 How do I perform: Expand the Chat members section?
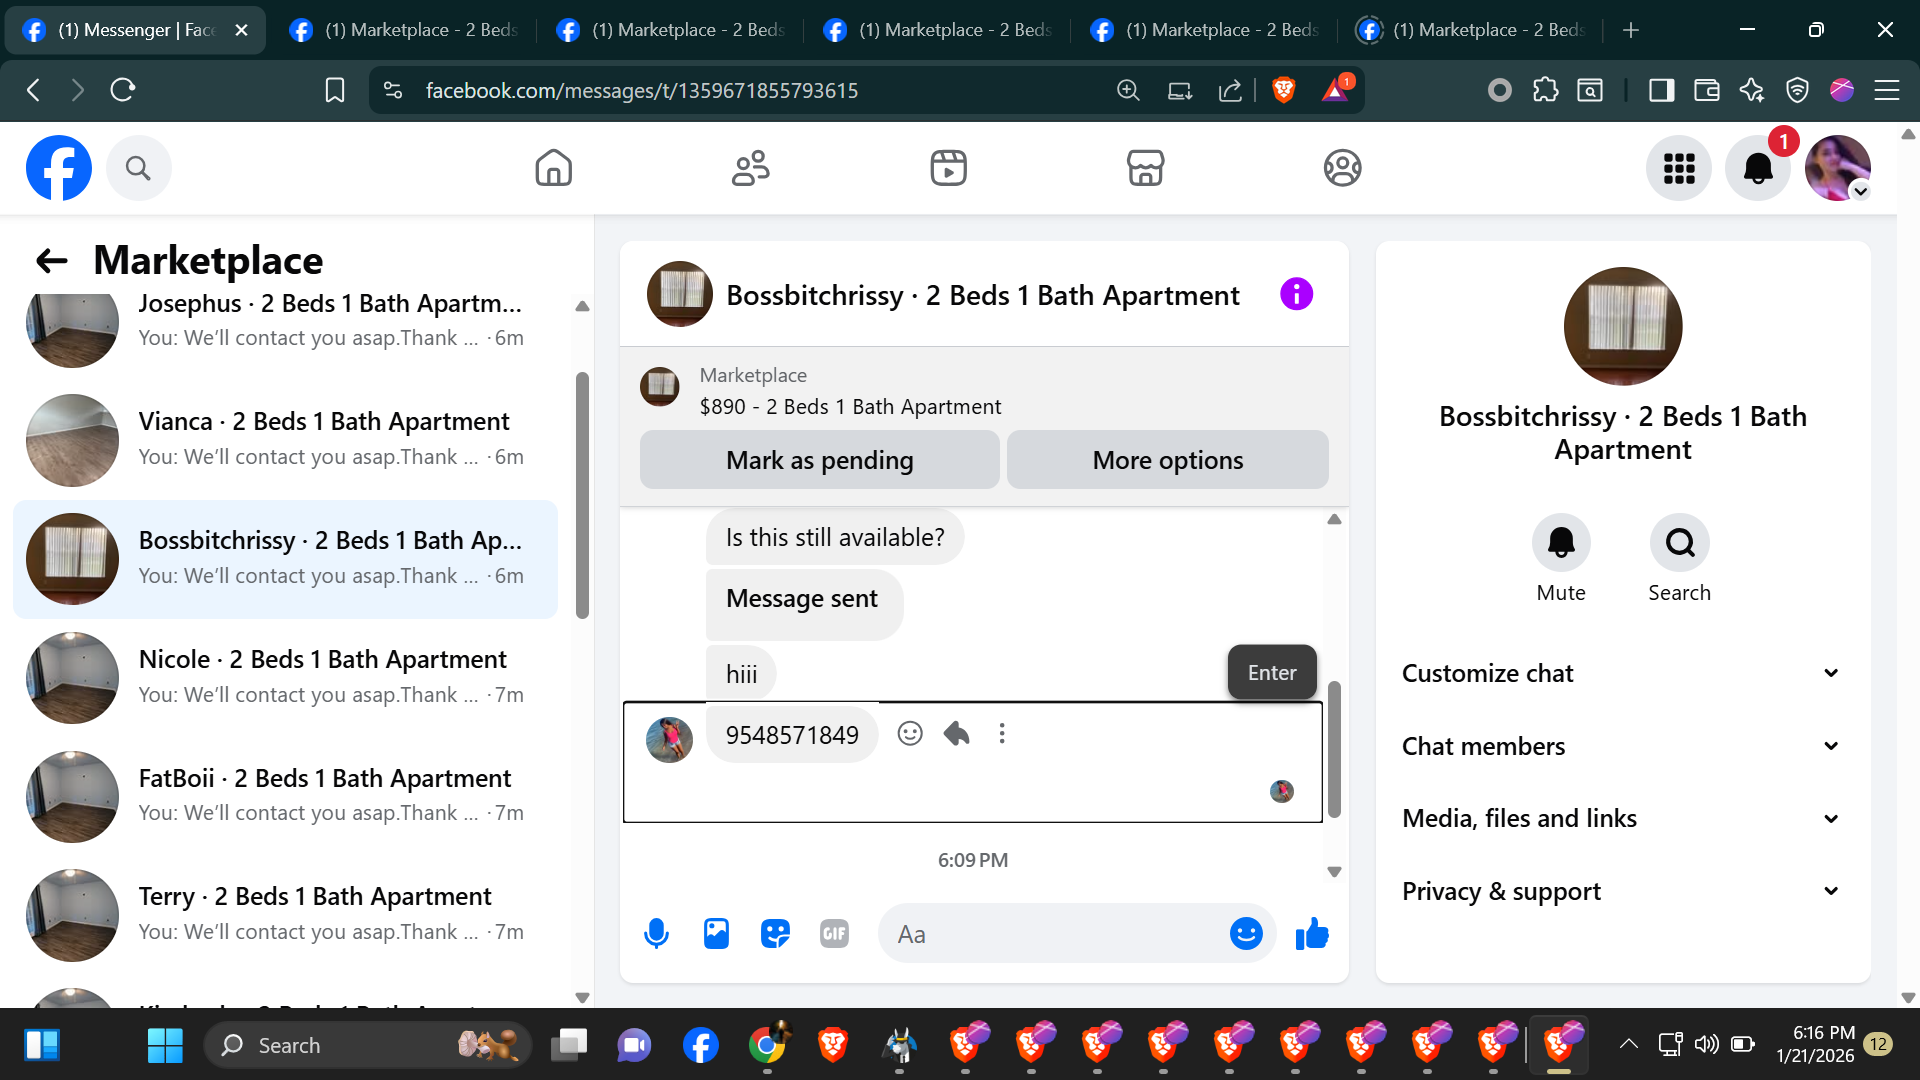[1622, 746]
